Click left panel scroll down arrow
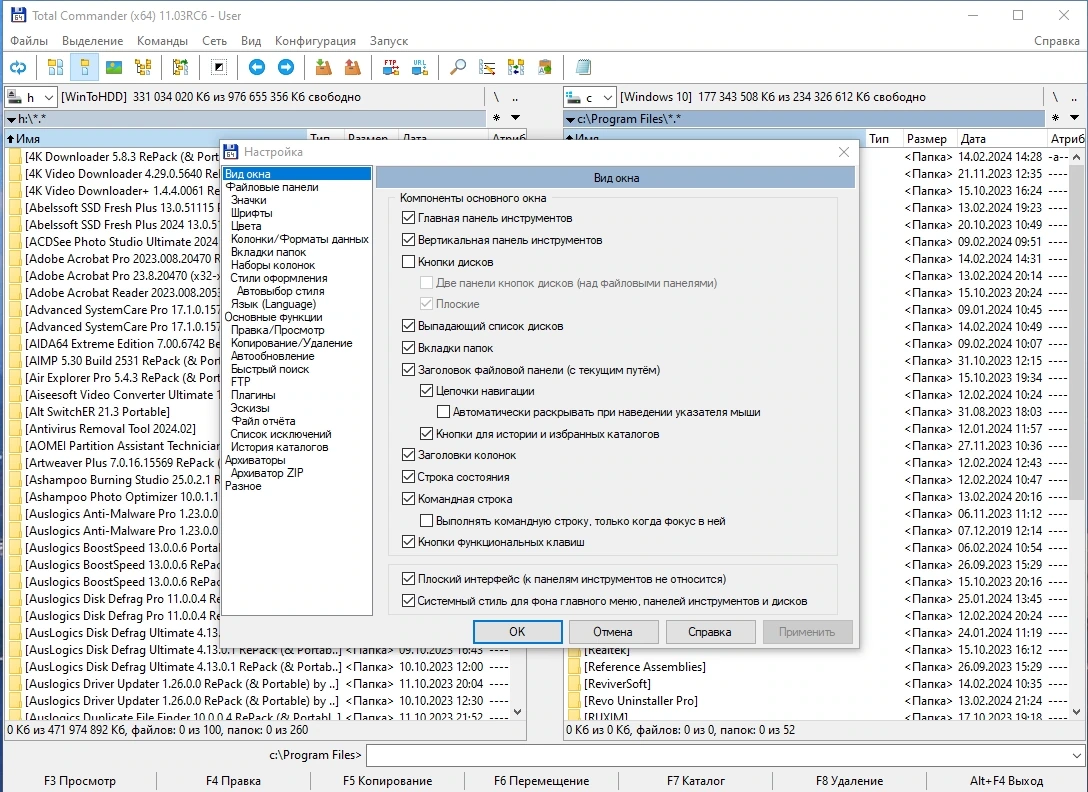This screenshot has height=792, width=1088. point(517,712)
